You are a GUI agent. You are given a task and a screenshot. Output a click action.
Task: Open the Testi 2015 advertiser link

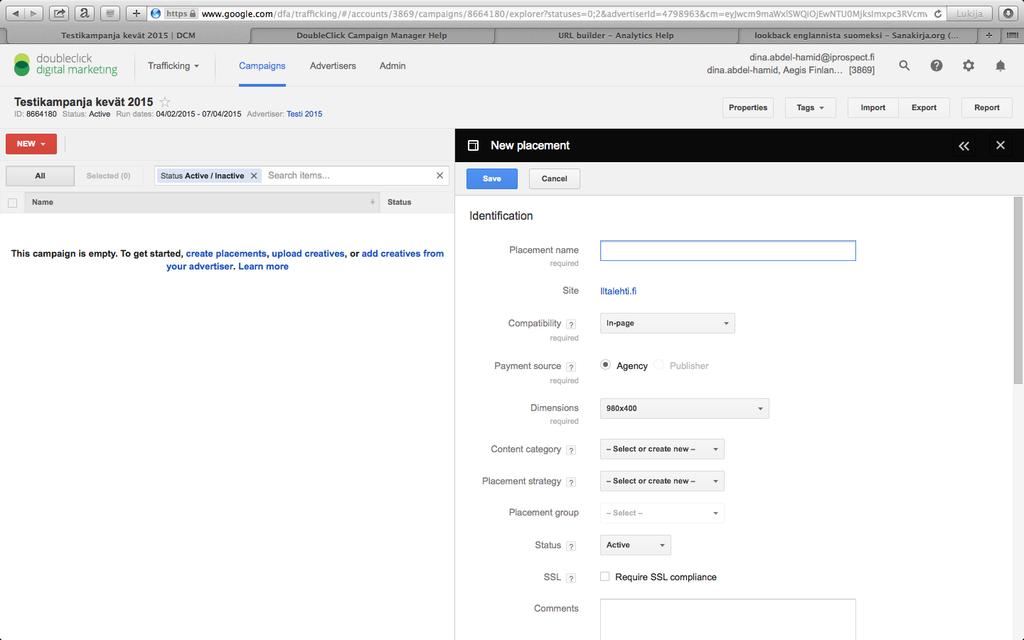[x=304, y=114]
